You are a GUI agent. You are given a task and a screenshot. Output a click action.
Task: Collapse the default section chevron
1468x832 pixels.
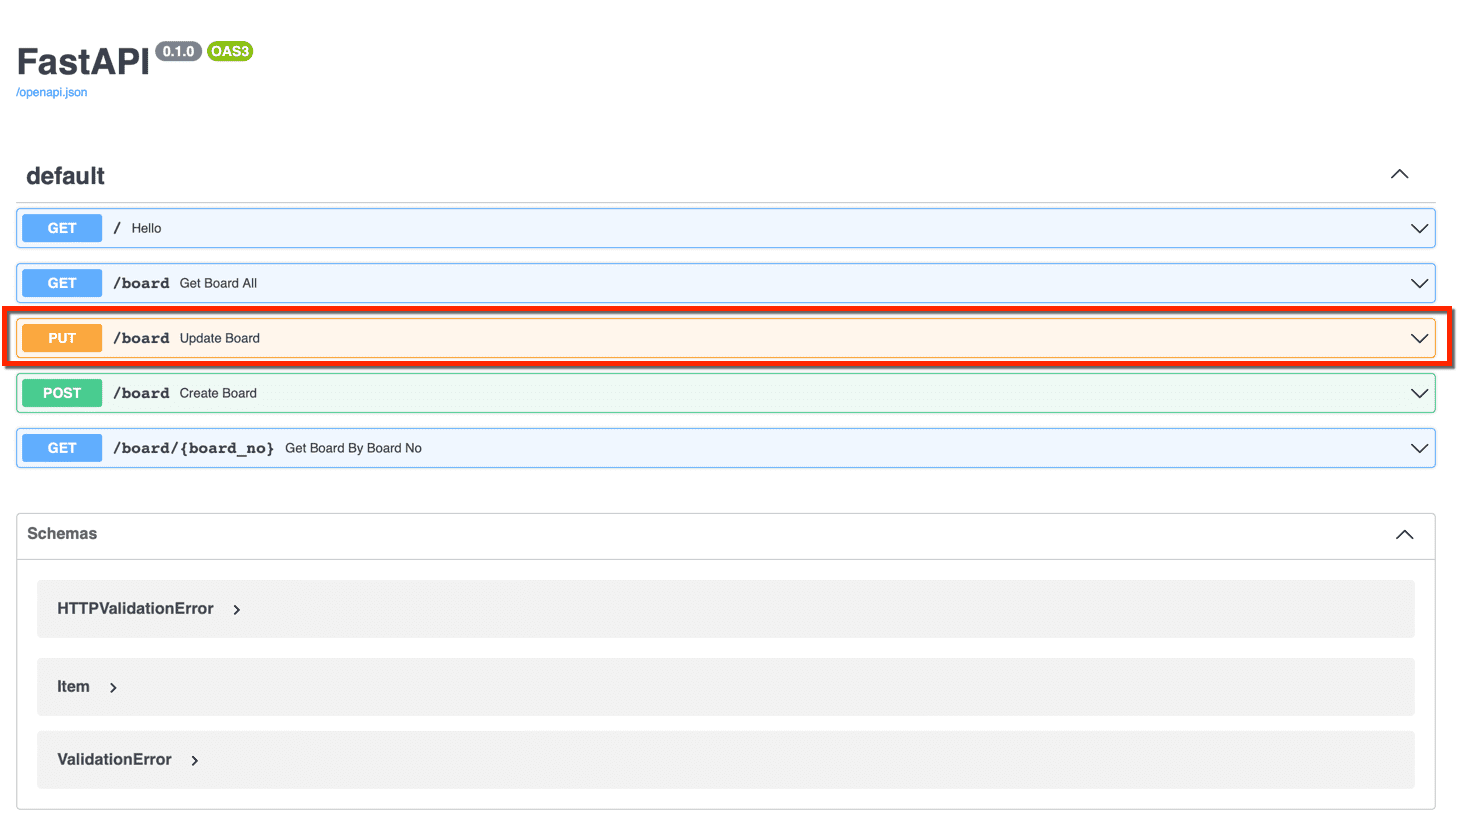1399,173
